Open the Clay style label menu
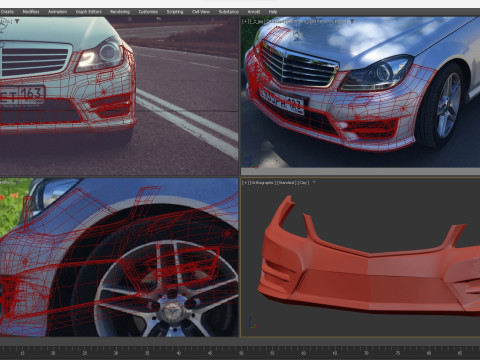The image size is (480, 360). point(303,183)
